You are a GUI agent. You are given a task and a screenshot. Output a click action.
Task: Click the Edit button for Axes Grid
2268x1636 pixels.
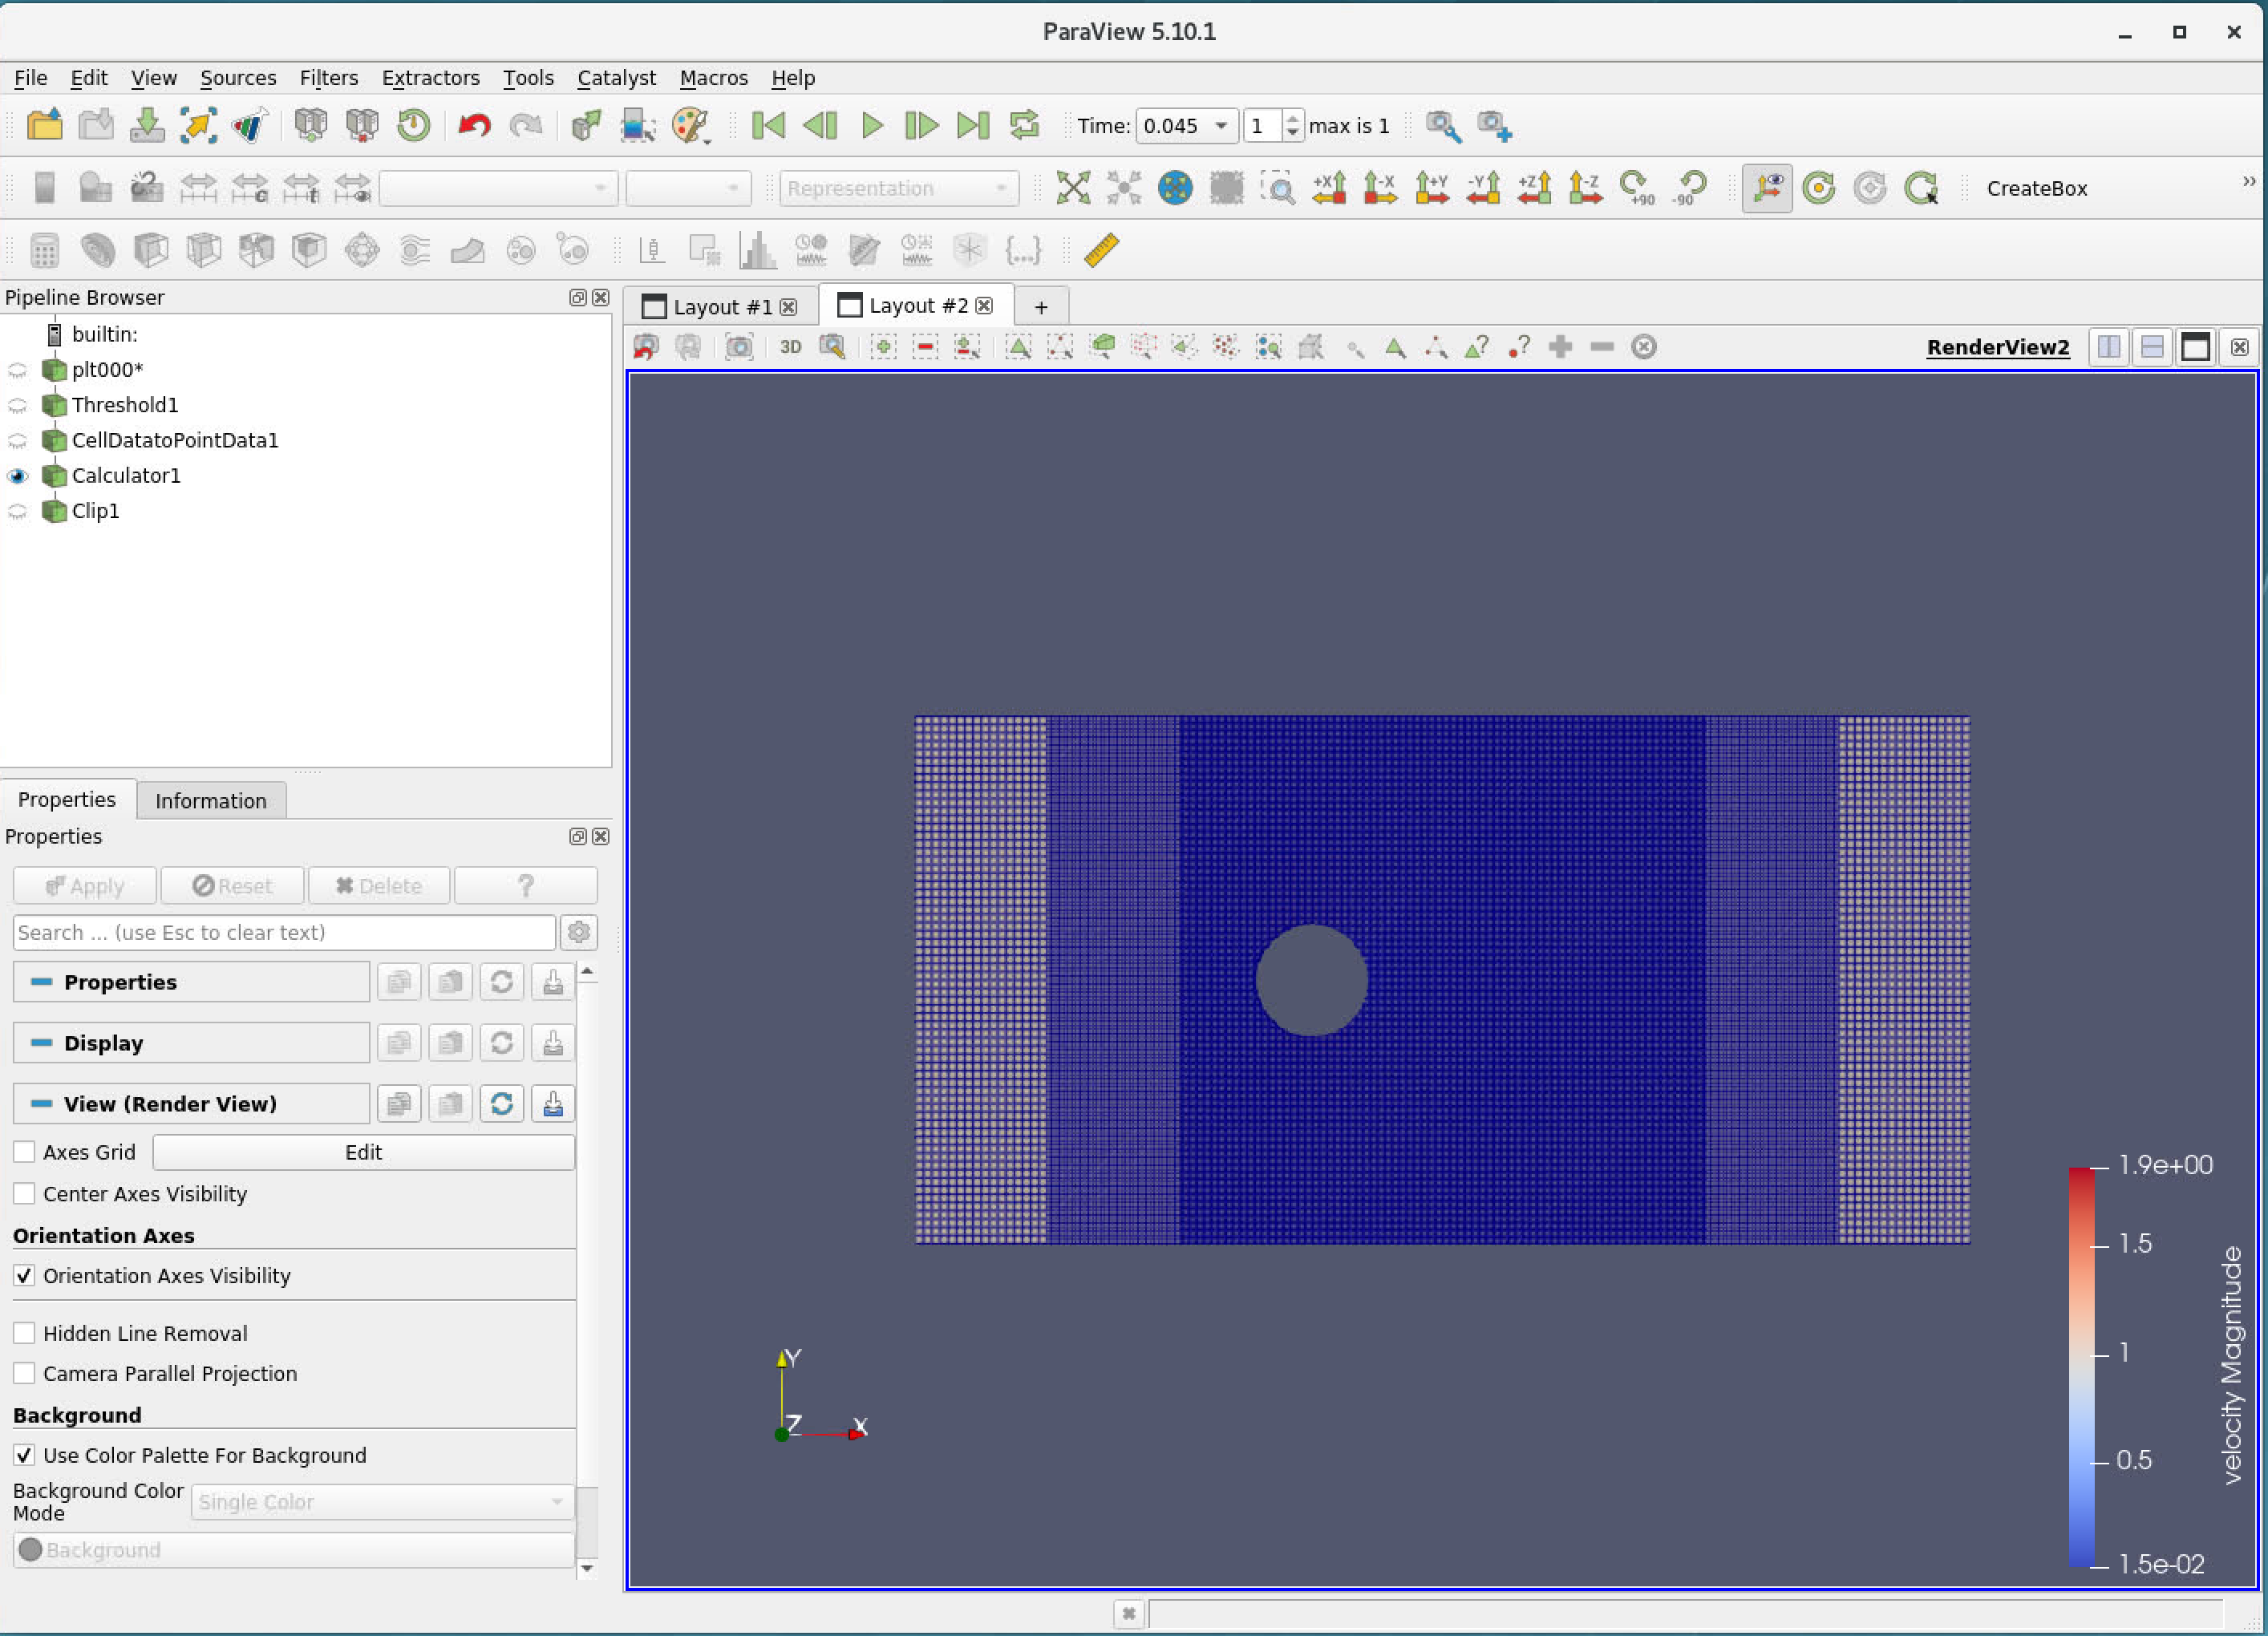tap(363, 1152)
